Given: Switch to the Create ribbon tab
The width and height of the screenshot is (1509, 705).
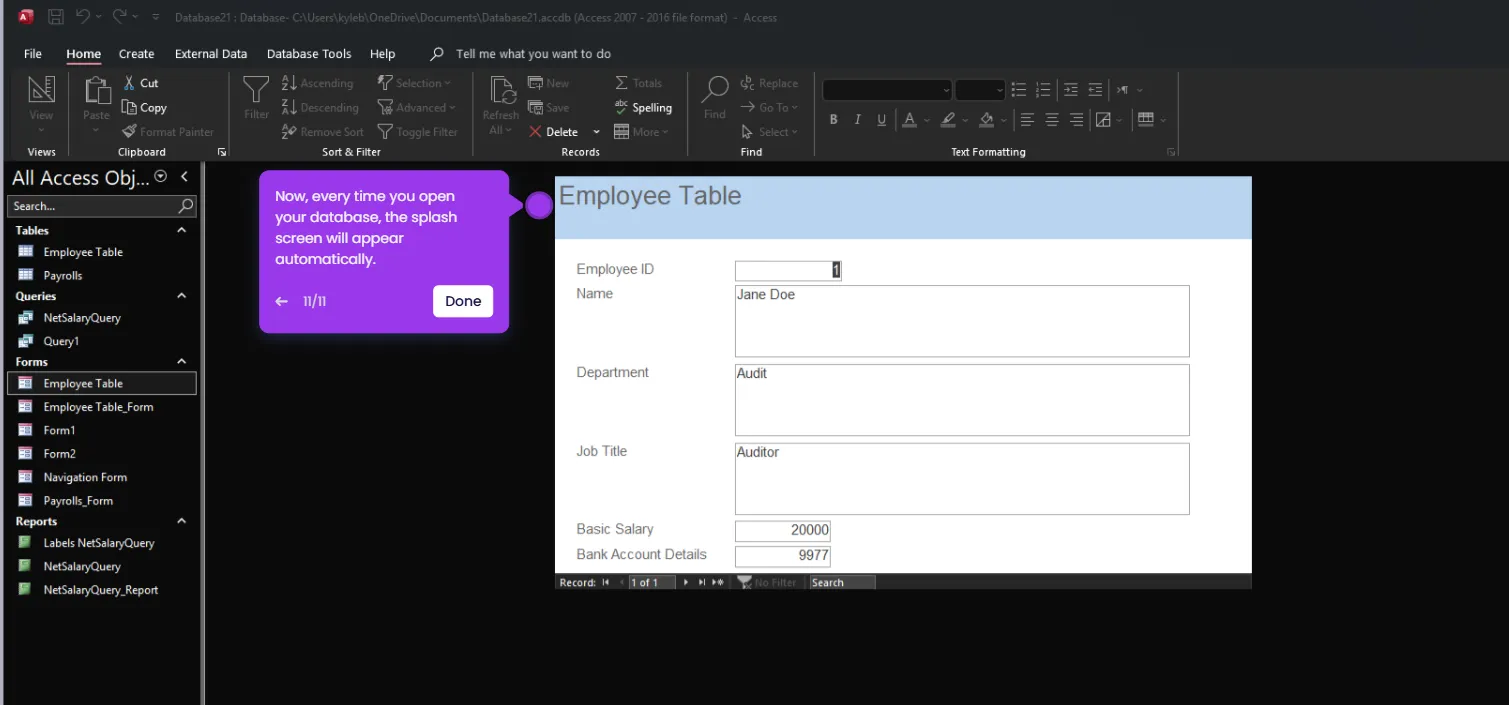Looking at the screenshot, I should (136, 53).
